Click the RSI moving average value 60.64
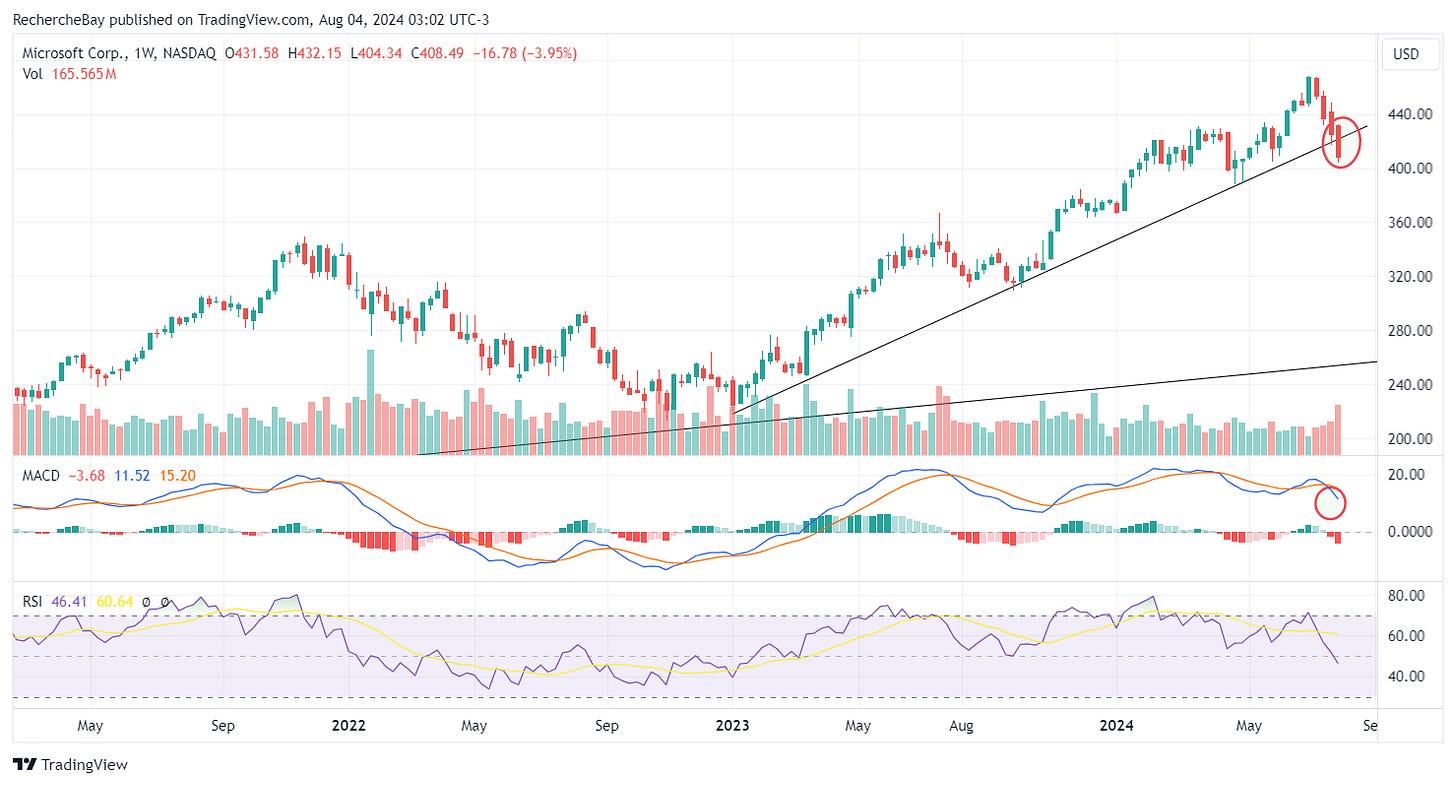1456x786 pixels. click(115, 603)
